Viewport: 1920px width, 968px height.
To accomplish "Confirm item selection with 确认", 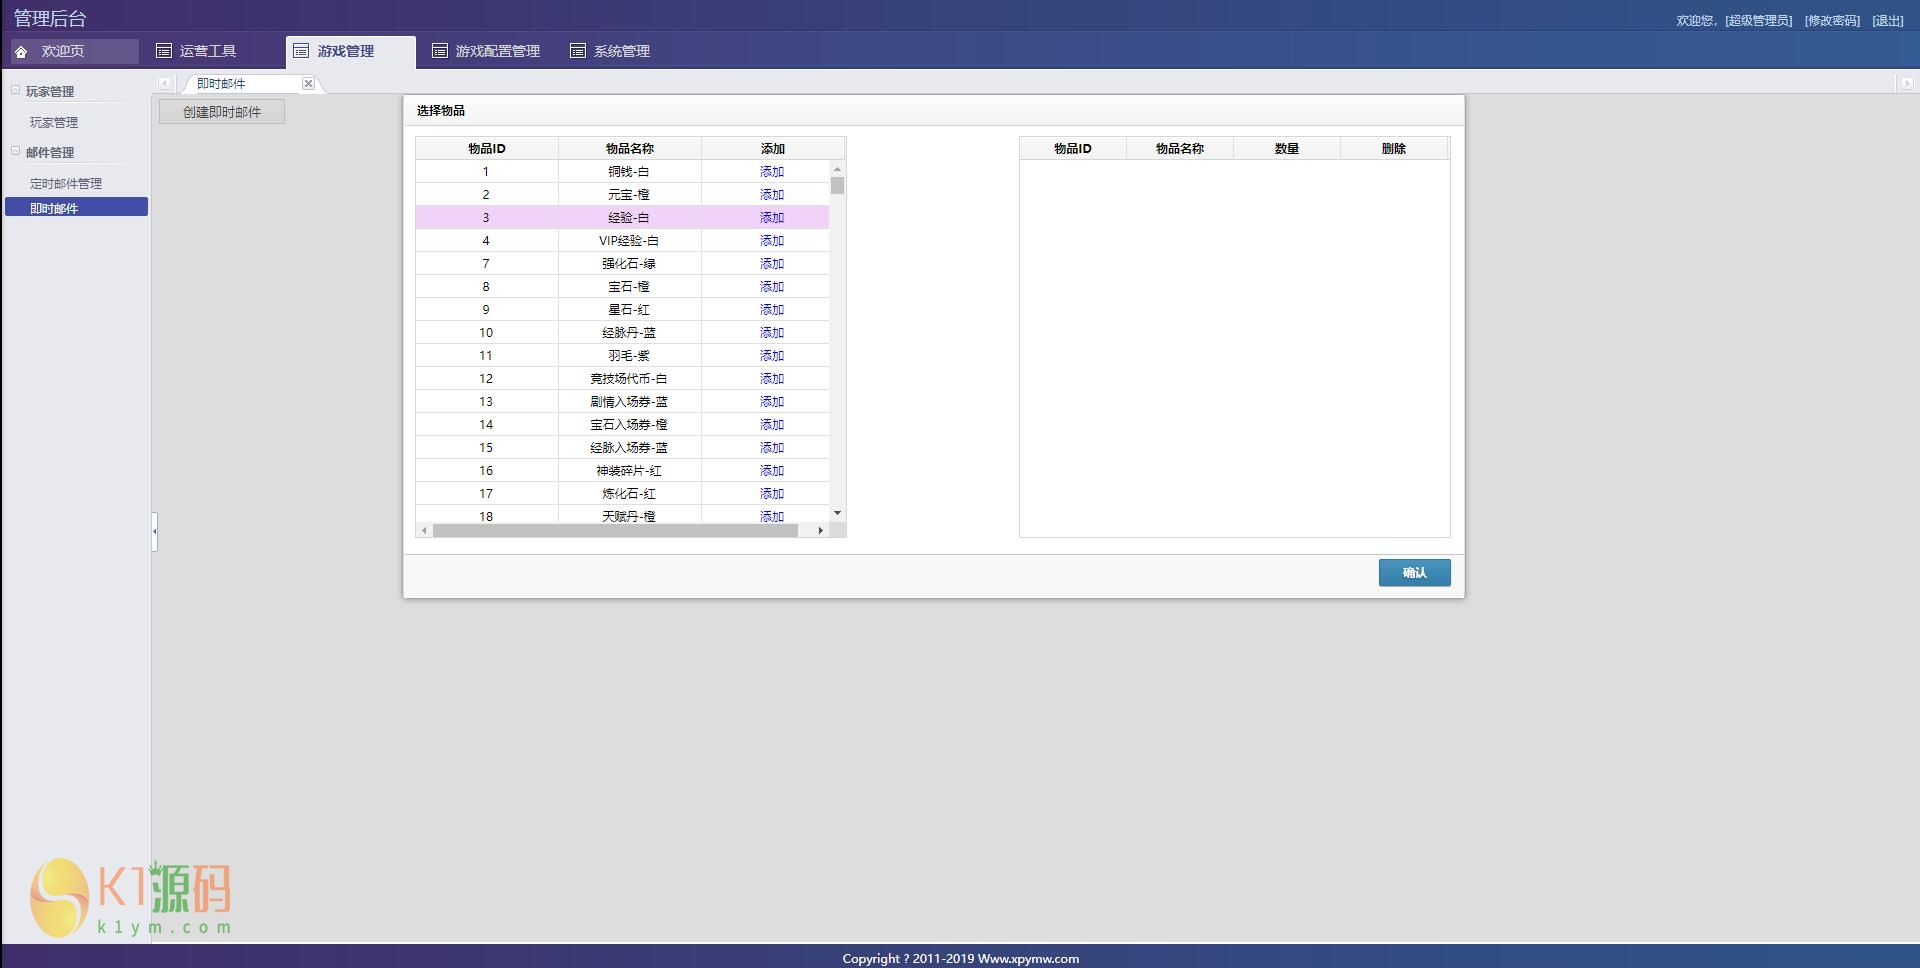I will point(1414,573).
